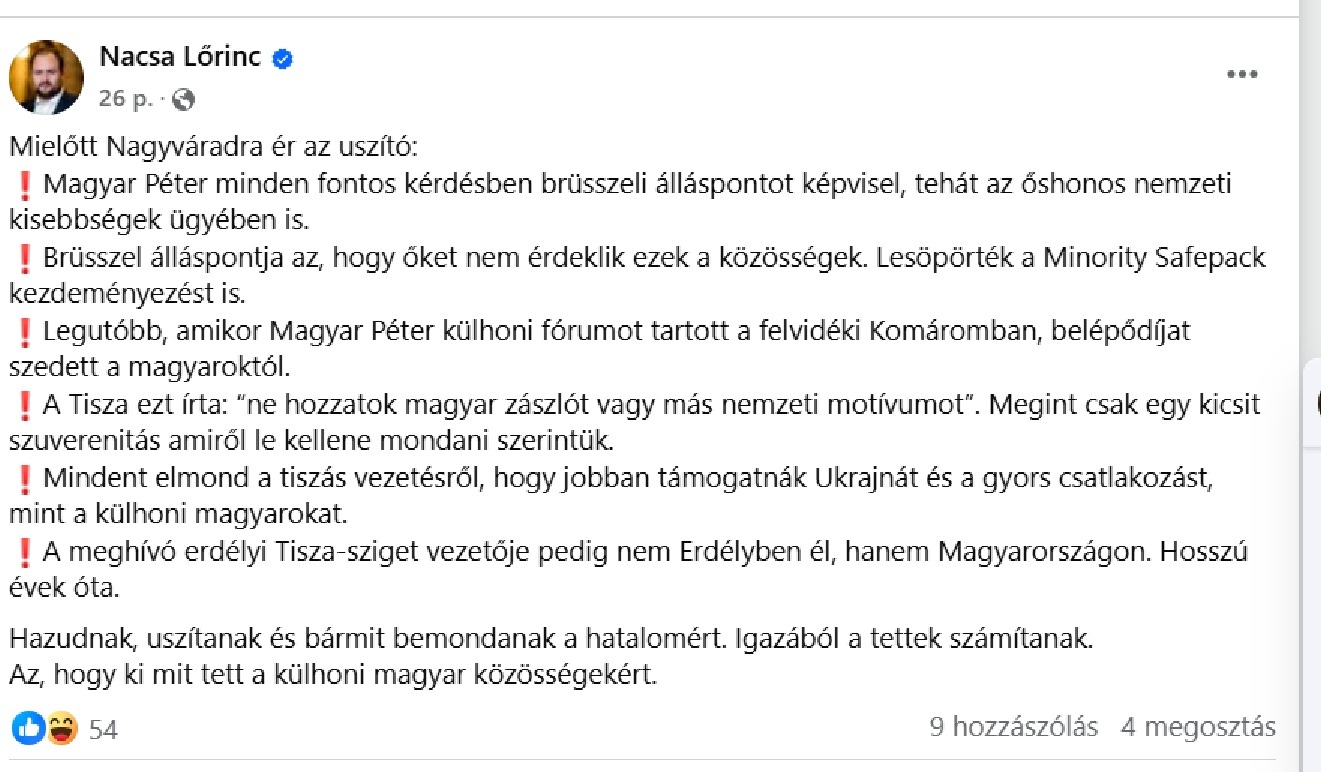Click the closing line 'Az, hogy ki mit tett'

[333, 675]
